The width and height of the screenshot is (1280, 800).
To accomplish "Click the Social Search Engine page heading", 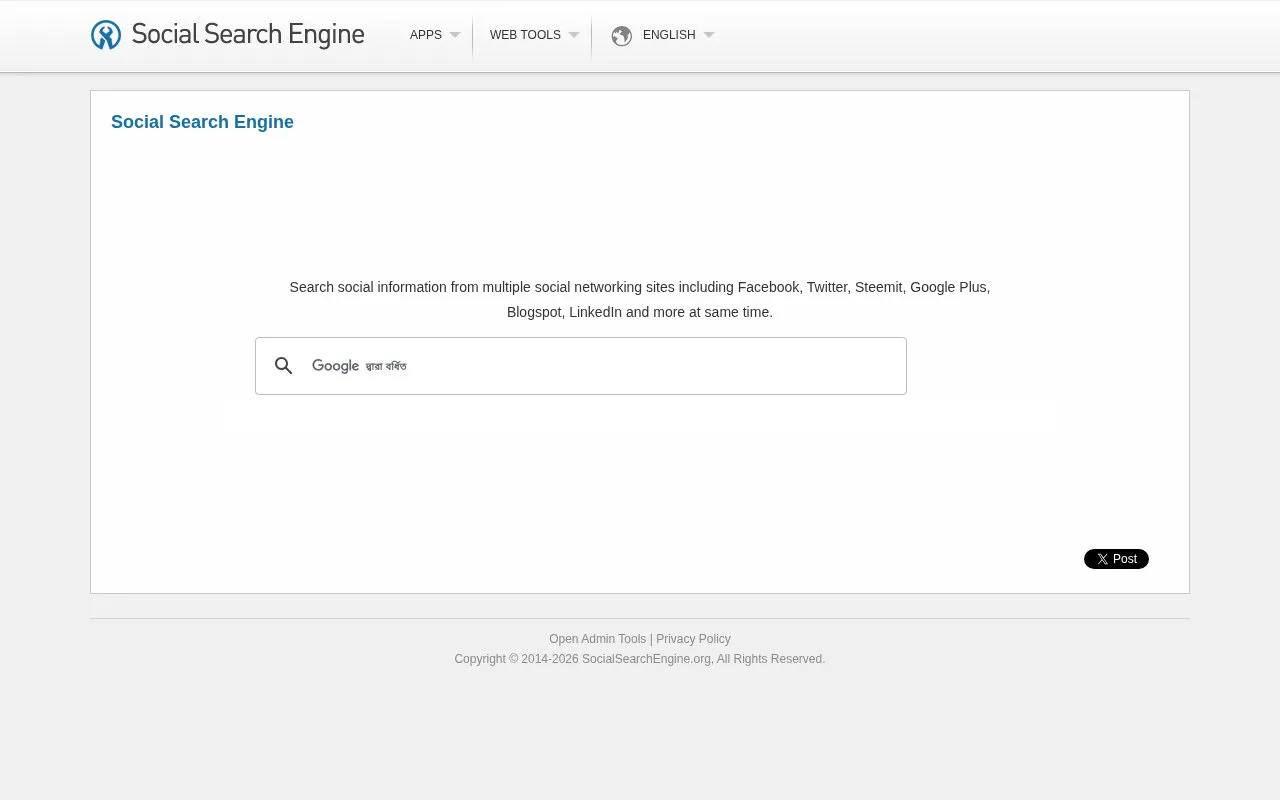I will (x=202, y=122).
